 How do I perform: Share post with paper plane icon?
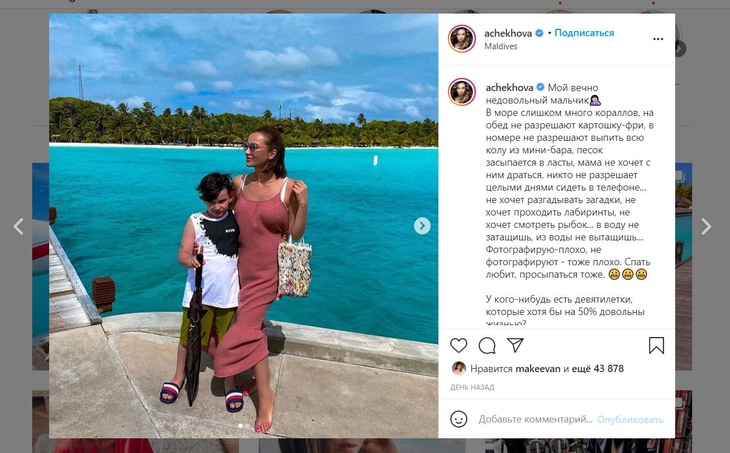pos(515,345)
